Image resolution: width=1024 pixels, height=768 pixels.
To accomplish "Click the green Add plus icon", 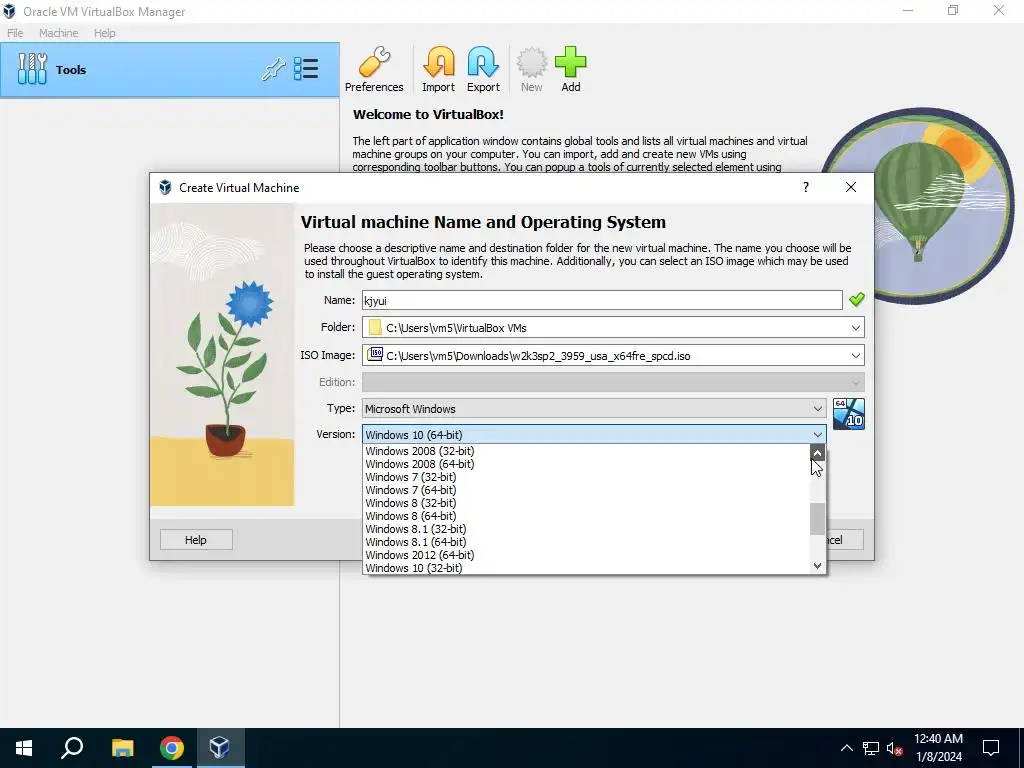I will tap(571, 70).
